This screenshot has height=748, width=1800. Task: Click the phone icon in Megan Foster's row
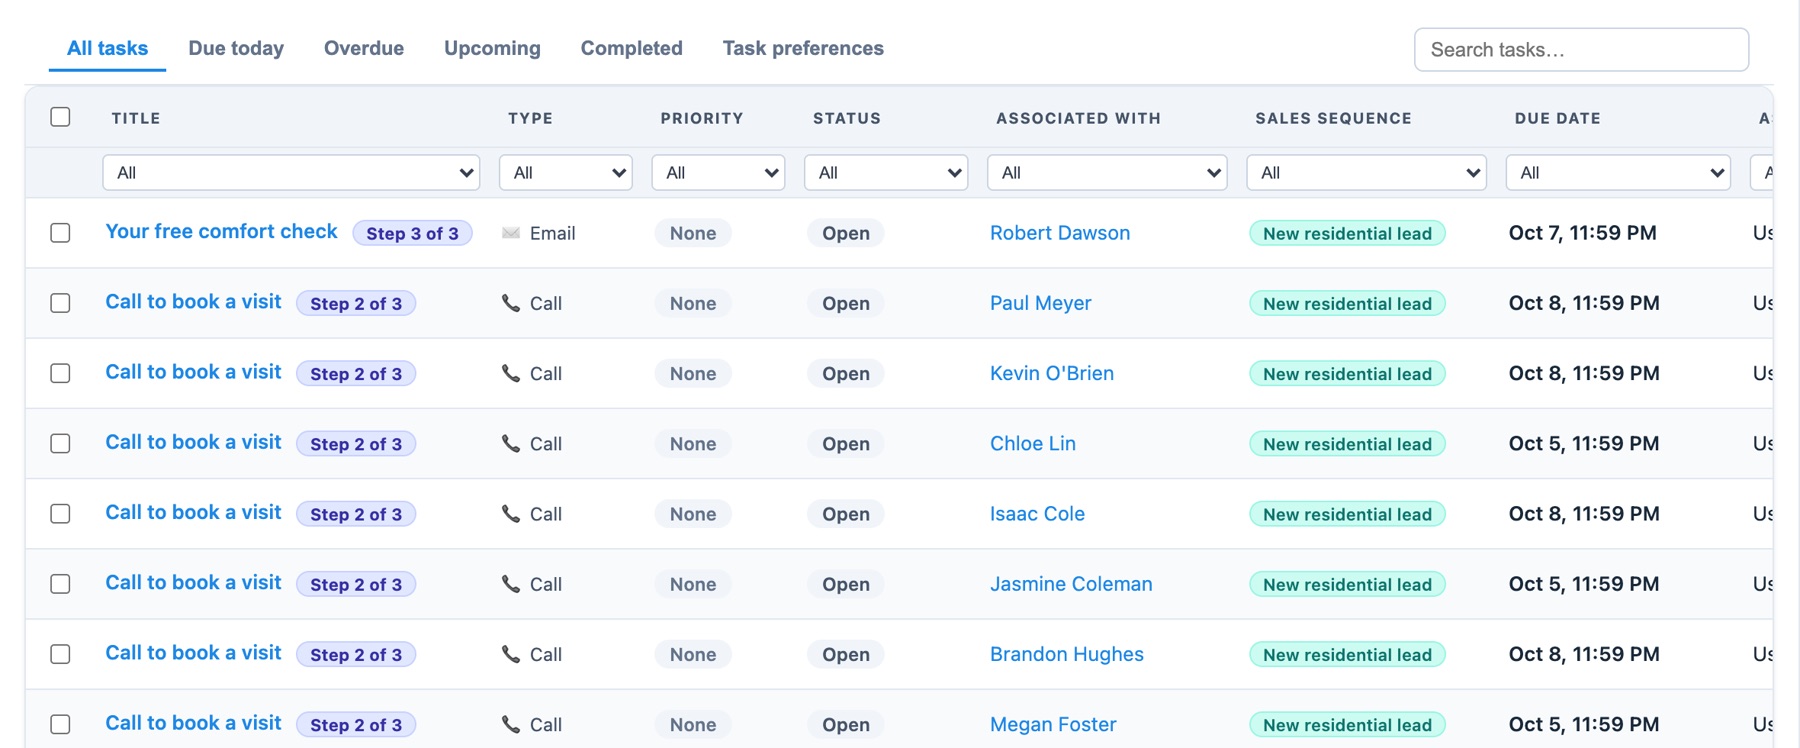[511, 724]
